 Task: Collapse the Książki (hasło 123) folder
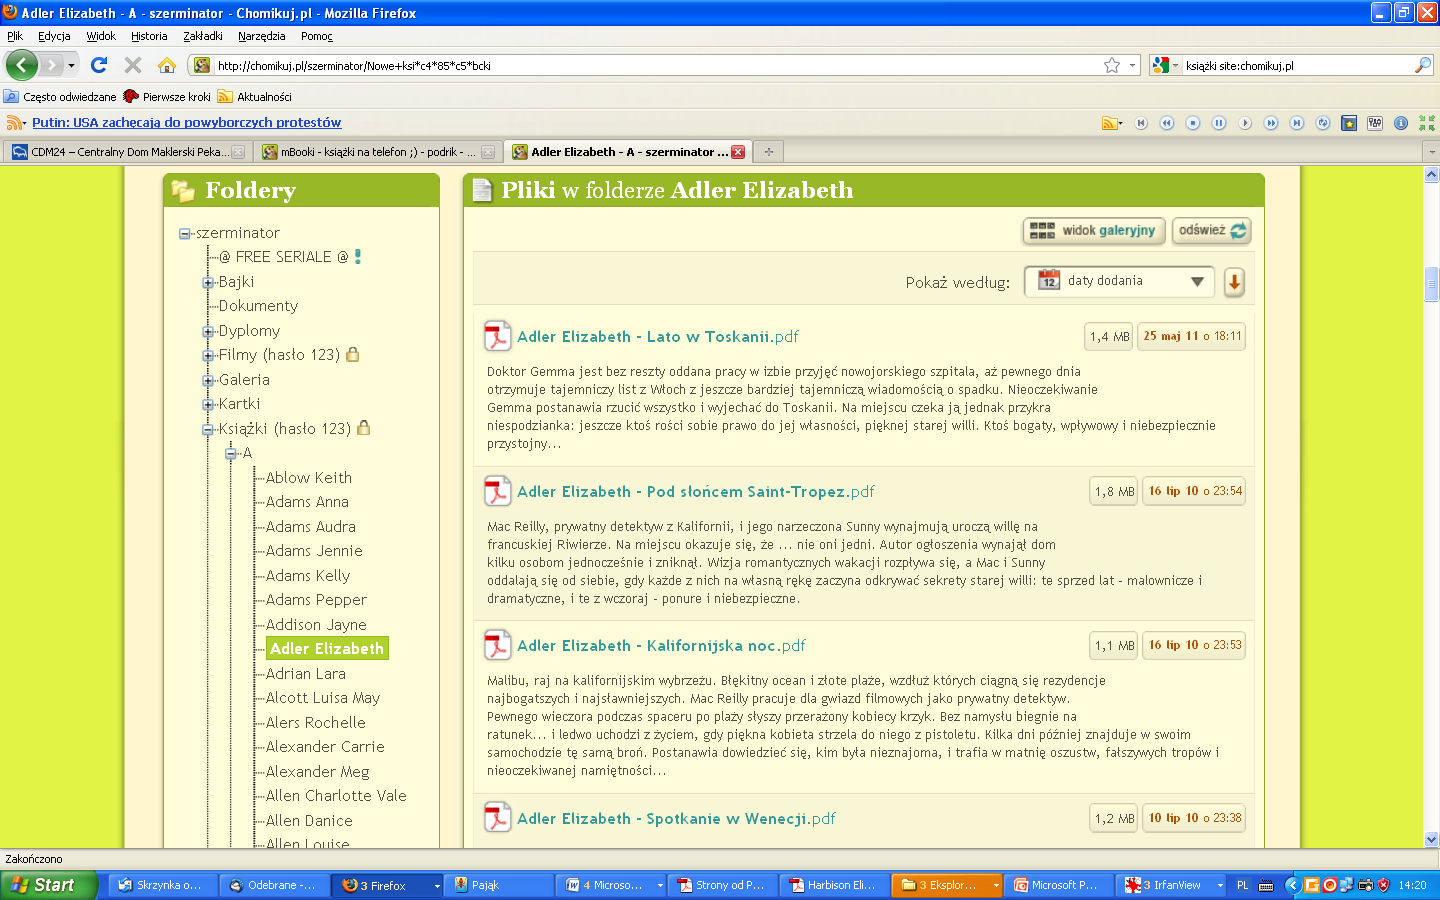click(x=208, y=430)
